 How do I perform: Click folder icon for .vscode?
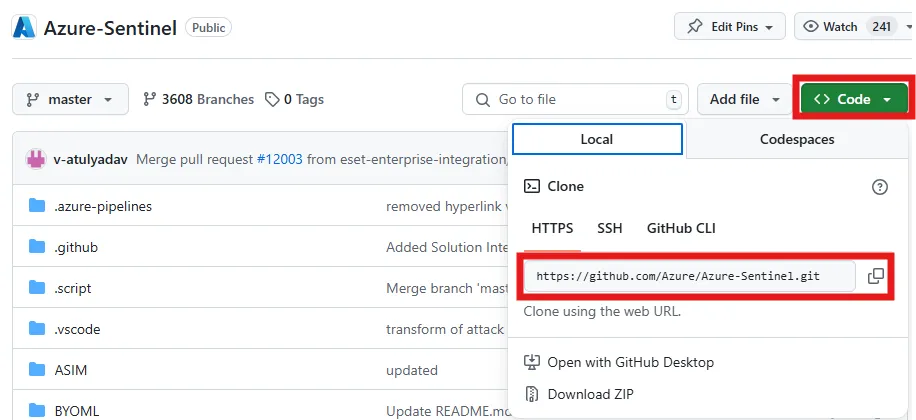[x=37, y=328]
